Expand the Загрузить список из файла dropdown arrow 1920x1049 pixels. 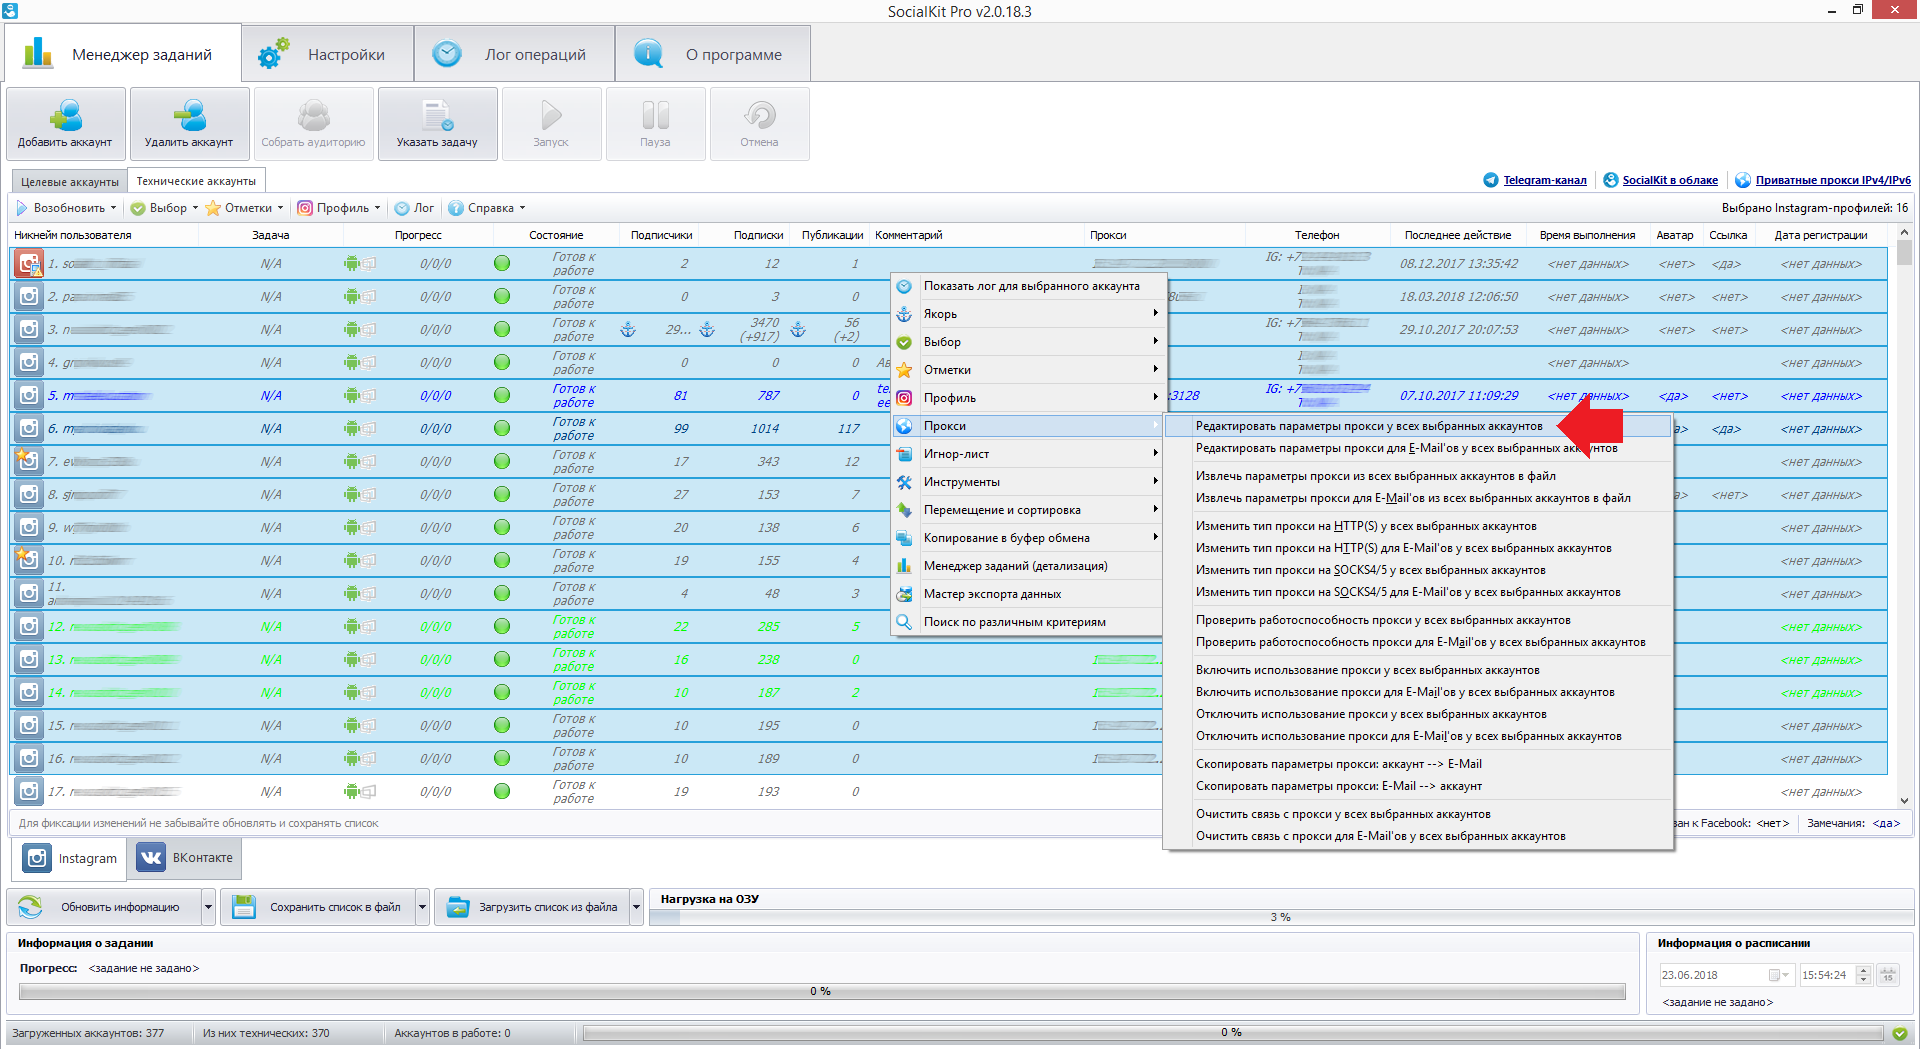(636, 907)
